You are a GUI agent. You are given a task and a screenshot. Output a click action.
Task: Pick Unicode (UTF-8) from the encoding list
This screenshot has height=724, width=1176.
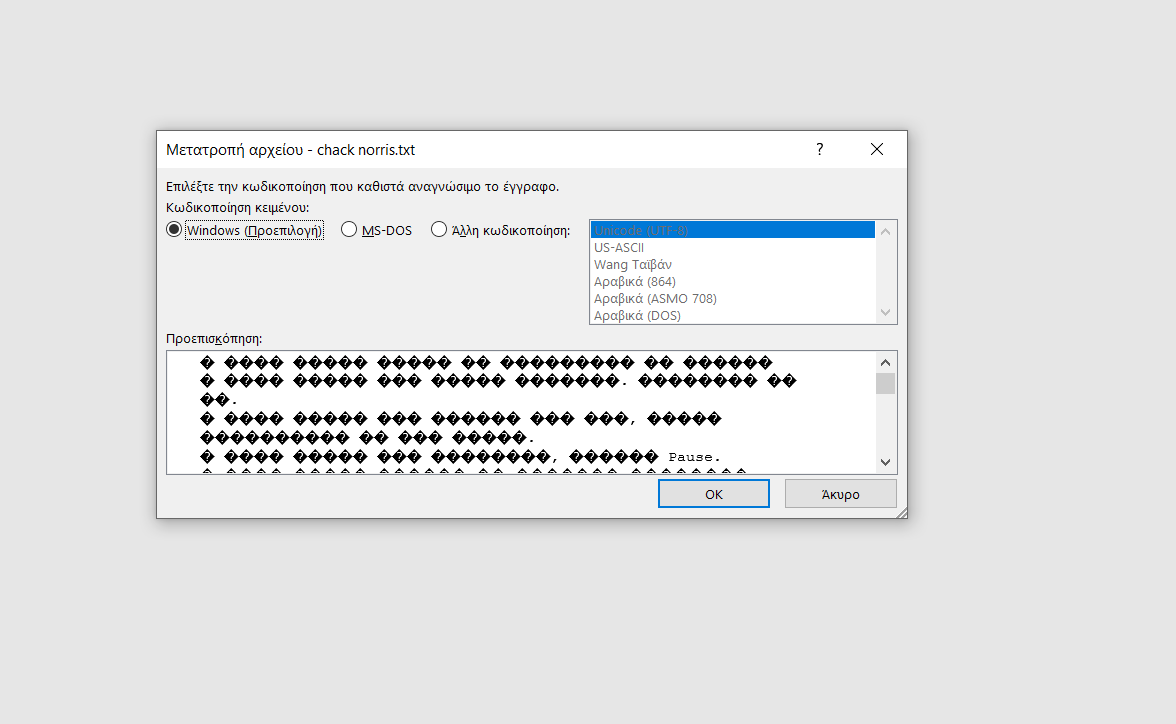pyautogui.click(x=732, y=230)
